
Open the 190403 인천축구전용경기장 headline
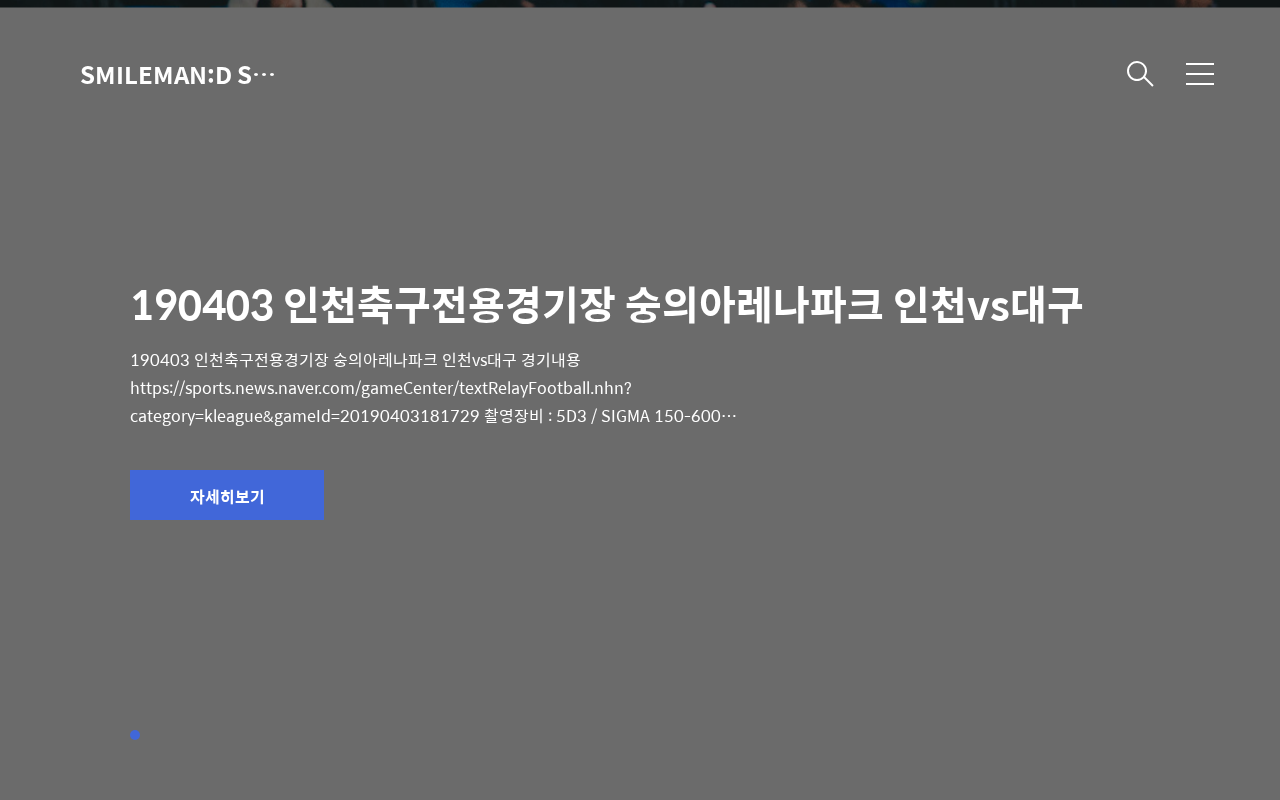tap(606, 305)
